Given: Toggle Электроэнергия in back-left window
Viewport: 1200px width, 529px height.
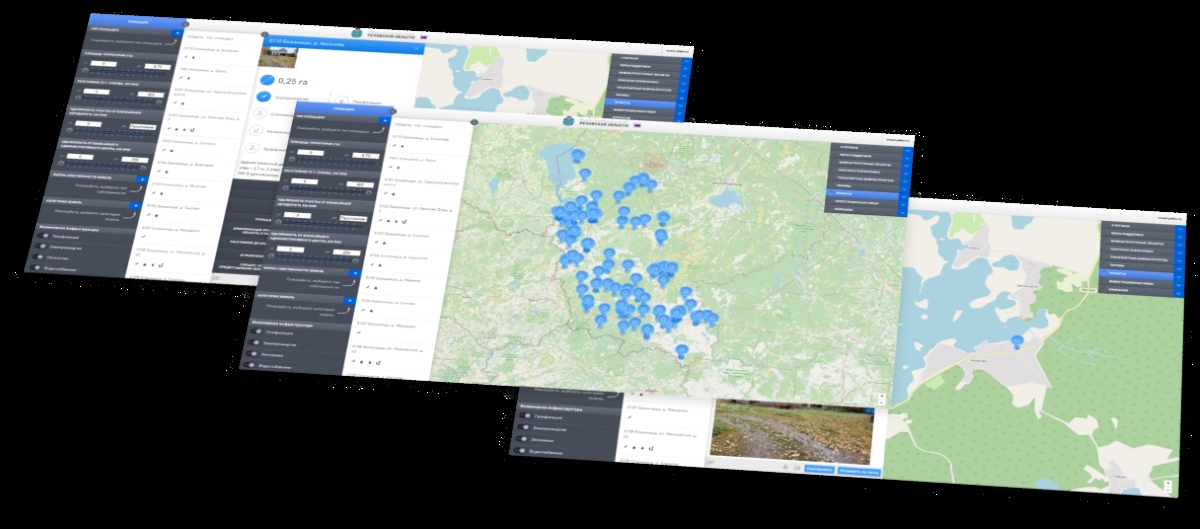Looking at the screenshot, I should click(40, 246).
